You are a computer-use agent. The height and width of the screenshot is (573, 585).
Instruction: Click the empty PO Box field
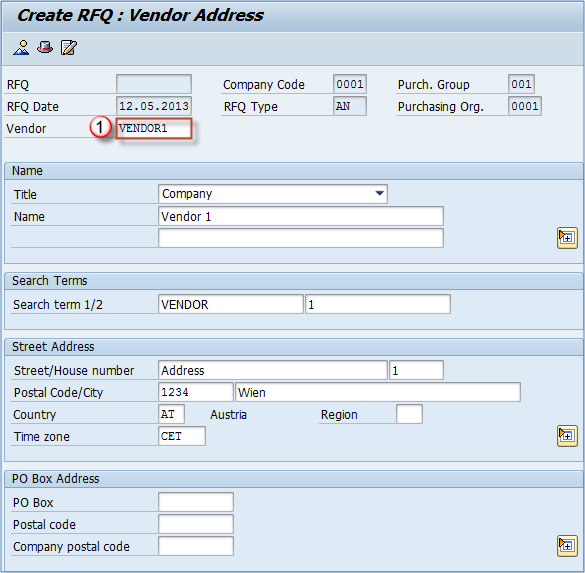coord(196,502)
